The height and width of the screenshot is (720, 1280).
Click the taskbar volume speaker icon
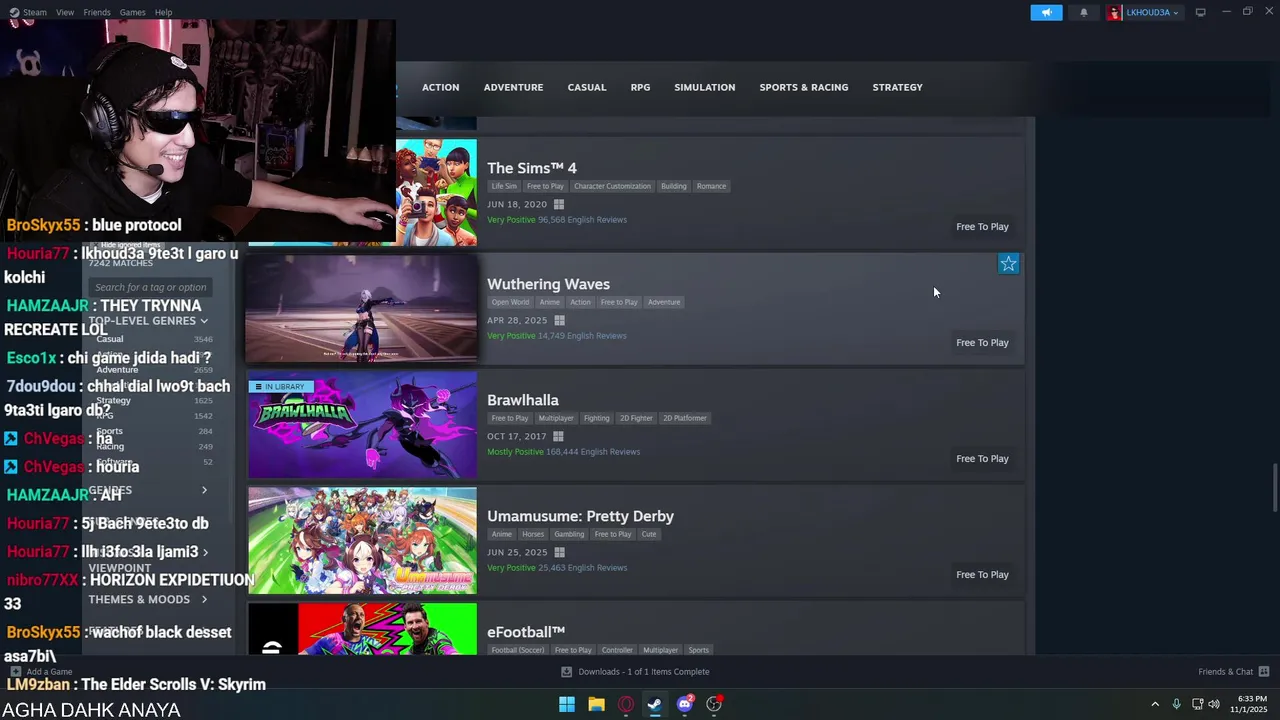click(x=1214, y=704)
